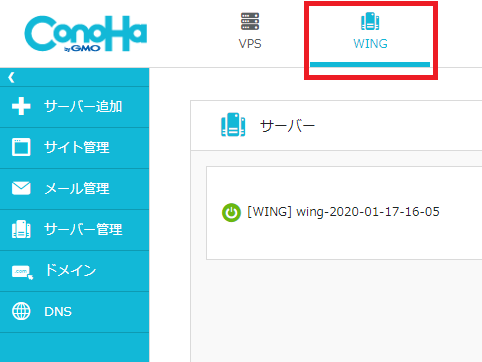Click the サーバー panel header icon
Screen dimensions: 482x362
(233, 125)
